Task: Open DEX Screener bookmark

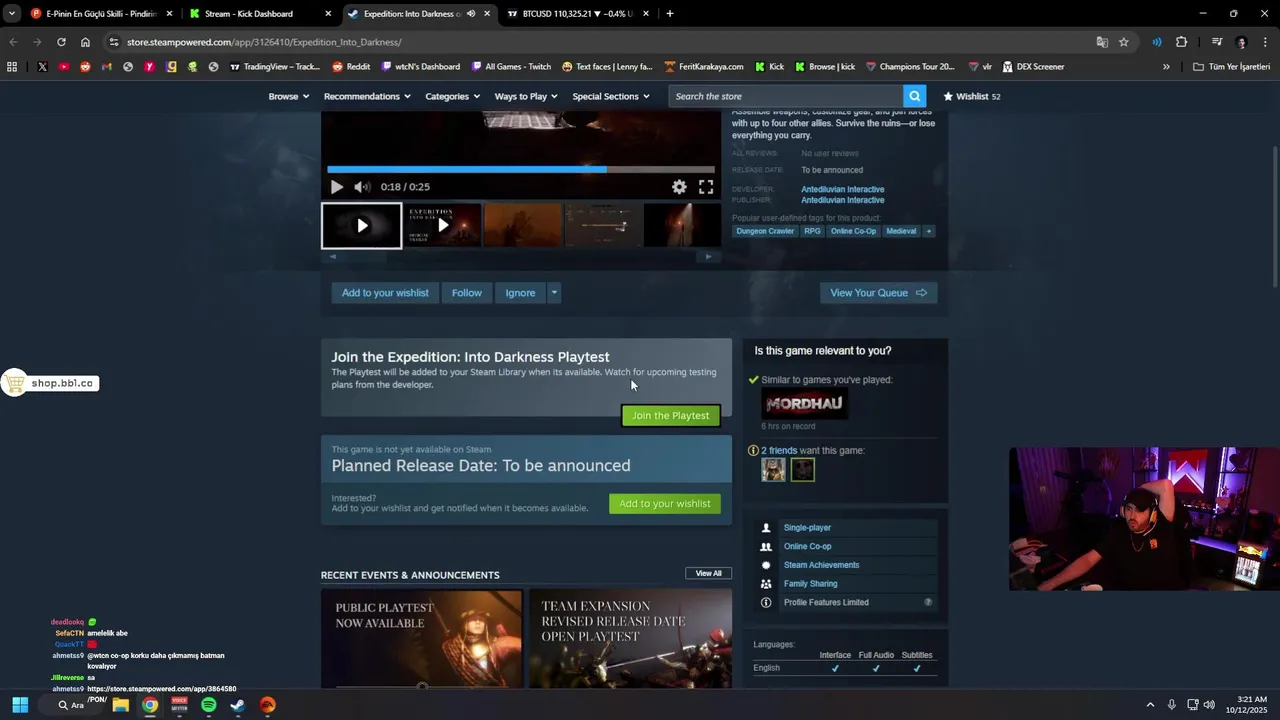Action: (1032, 67)
